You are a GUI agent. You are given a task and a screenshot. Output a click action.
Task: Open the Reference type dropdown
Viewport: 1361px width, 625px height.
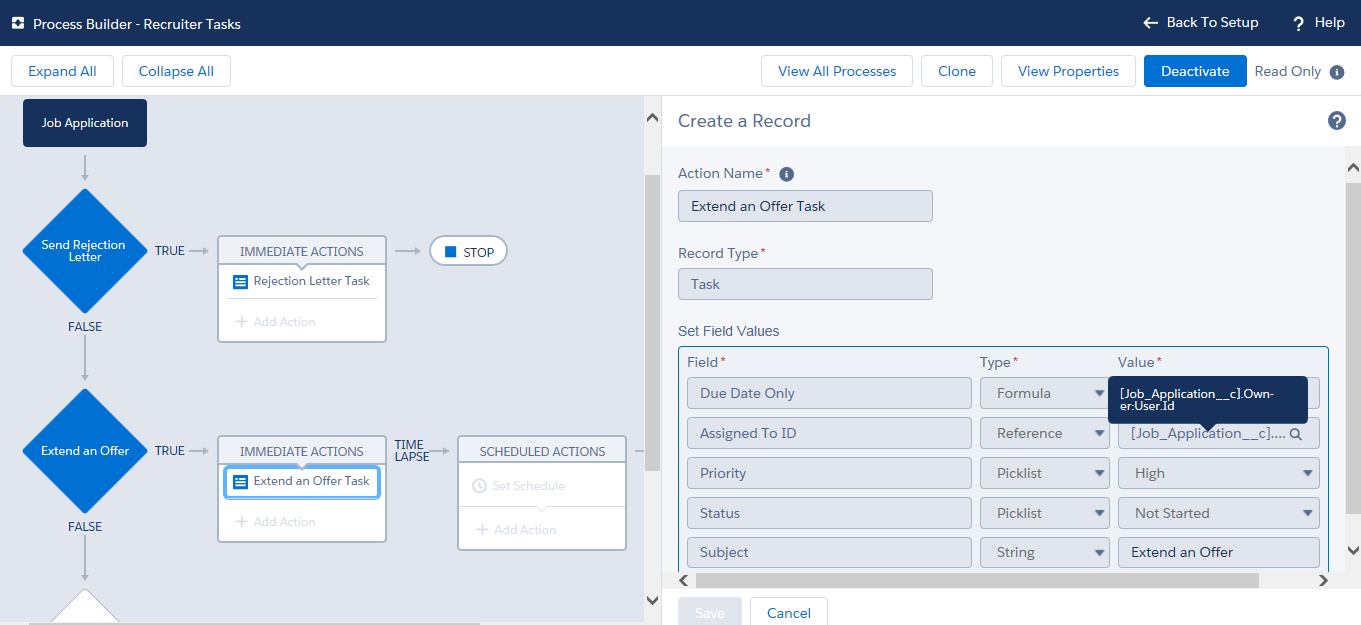coord(1043,433)
